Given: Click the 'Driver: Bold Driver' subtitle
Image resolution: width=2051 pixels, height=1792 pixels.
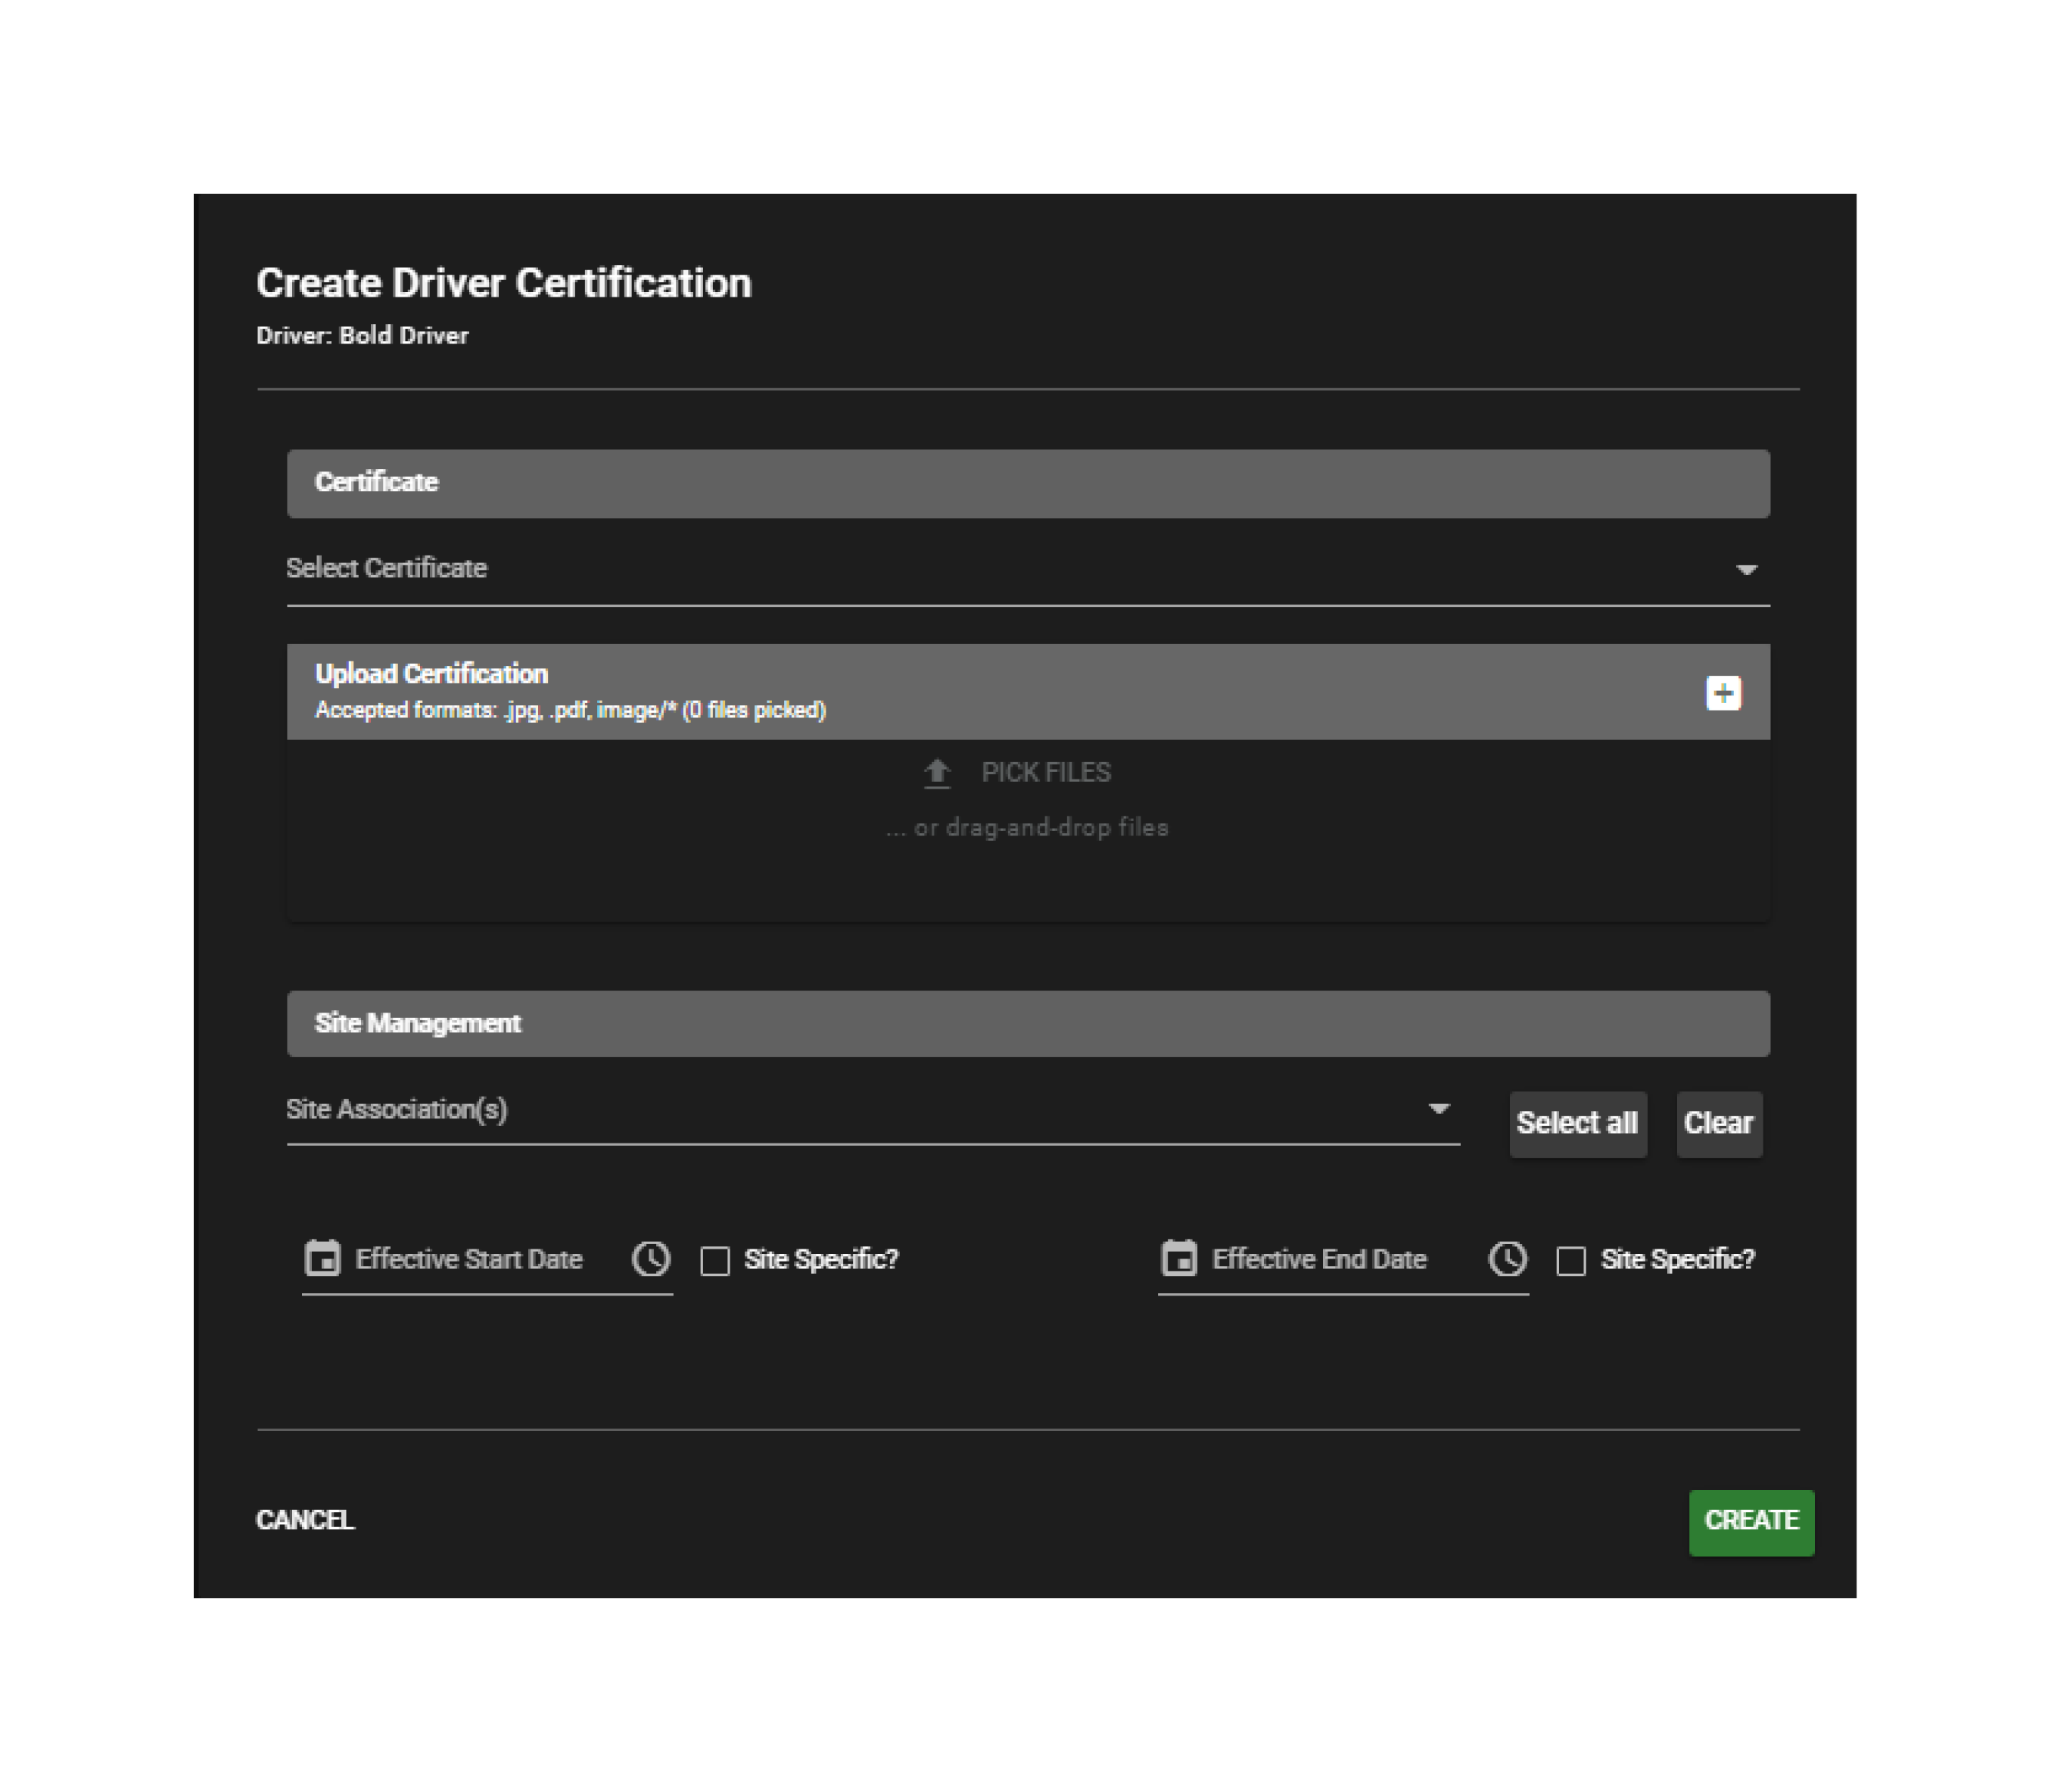Looking at the screenshot, I should pyautogui.click(x=362, y=335).
